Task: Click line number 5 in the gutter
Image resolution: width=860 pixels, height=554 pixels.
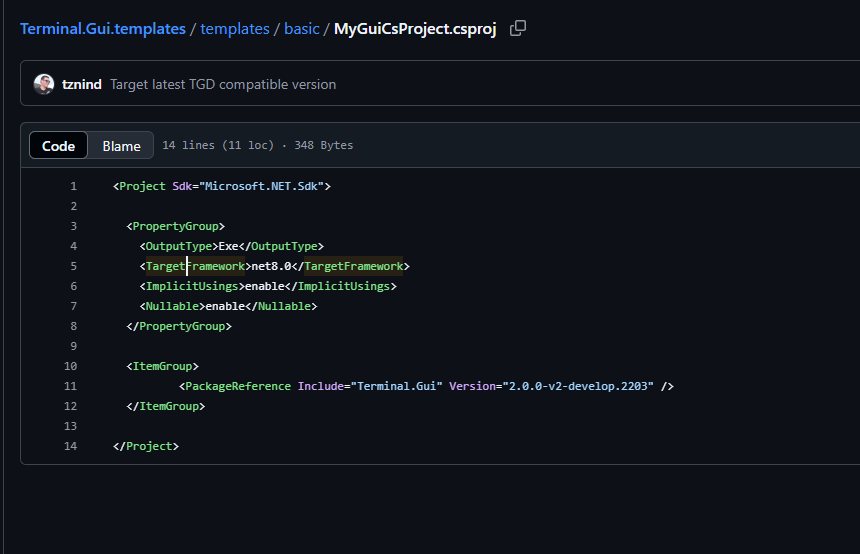Action: coord(73,266)
